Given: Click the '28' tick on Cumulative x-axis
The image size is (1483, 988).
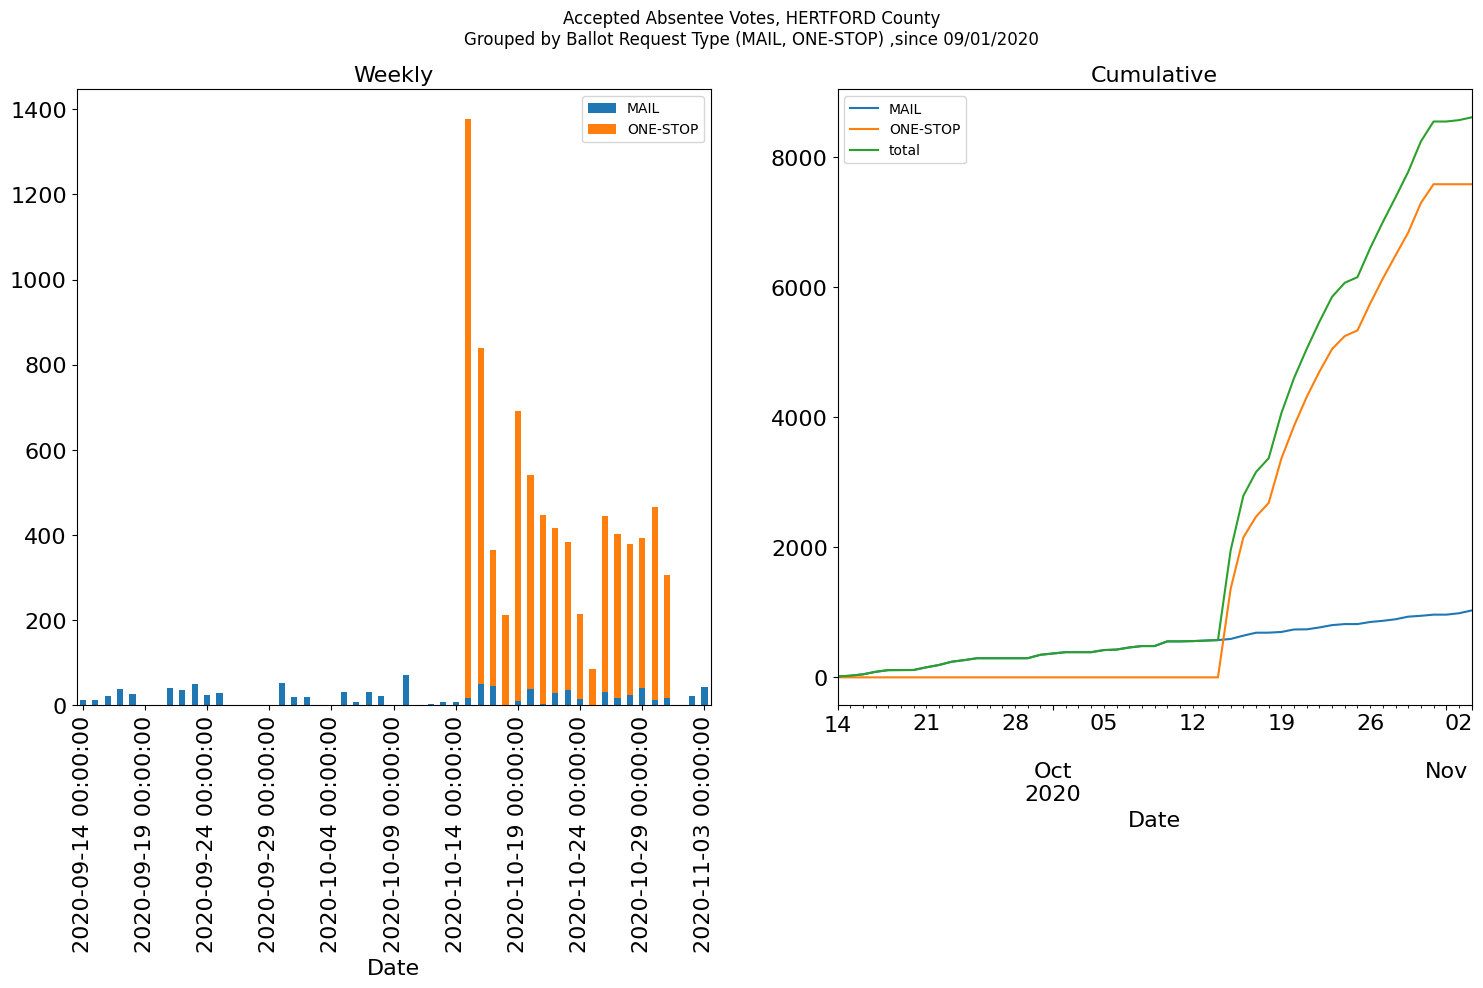Looking at the screenshot, I should click(x=1015, y=722).
